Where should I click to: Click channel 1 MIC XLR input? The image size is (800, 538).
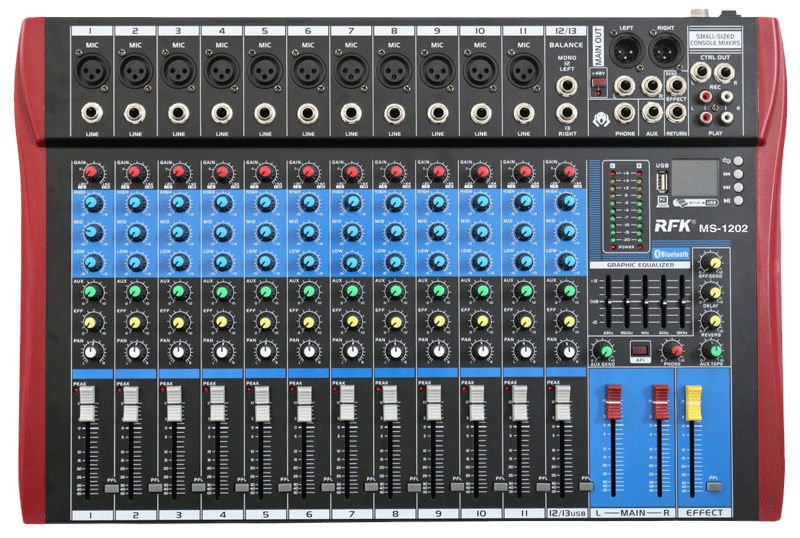coord(92,72)
